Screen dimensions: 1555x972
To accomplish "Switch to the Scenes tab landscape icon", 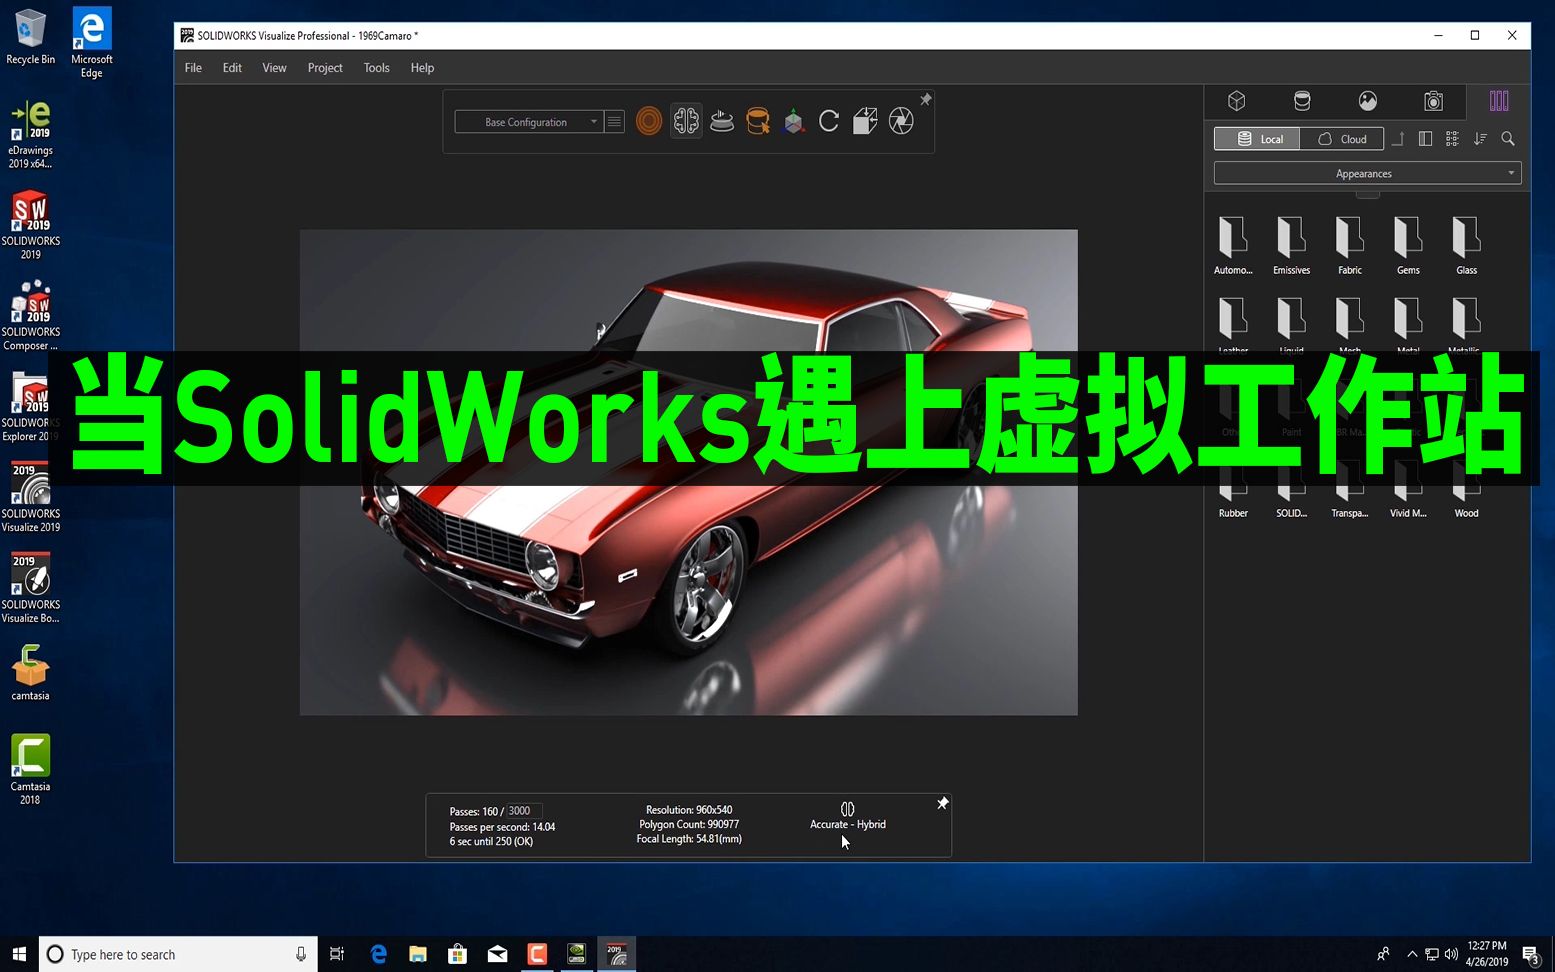I will click(1368, 101).
